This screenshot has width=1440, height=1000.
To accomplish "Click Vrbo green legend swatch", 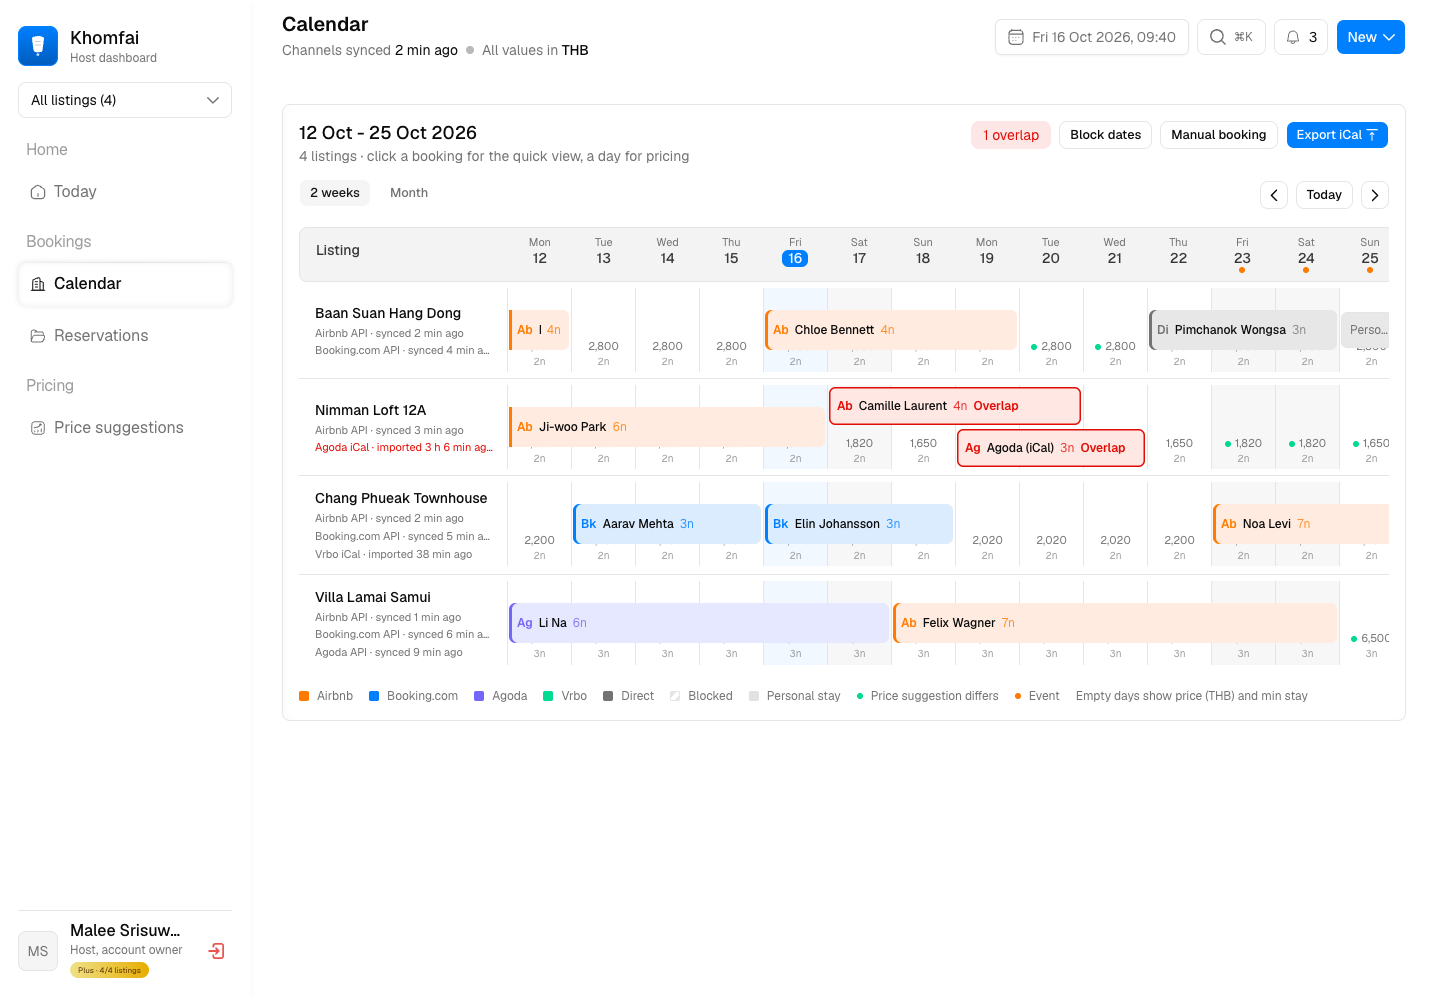I will tap(548, 696).
